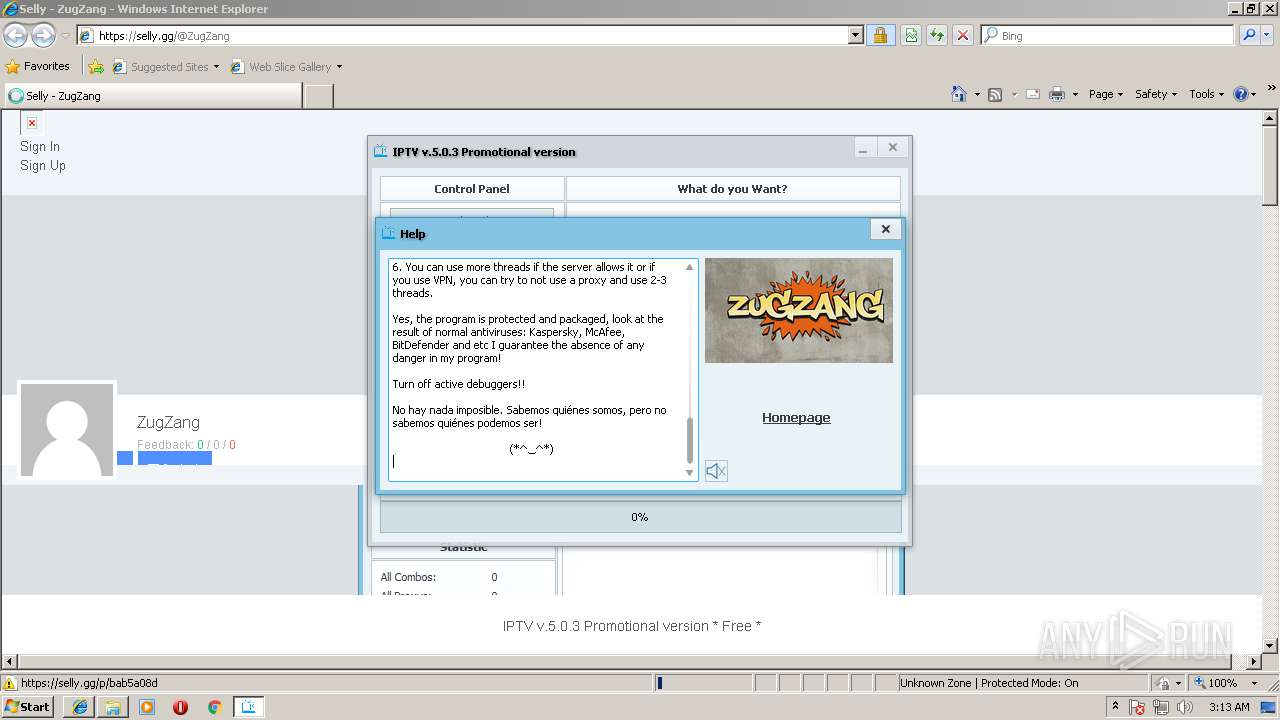Open the Tools menu
1280x720 pixels.
point(1206,94)
